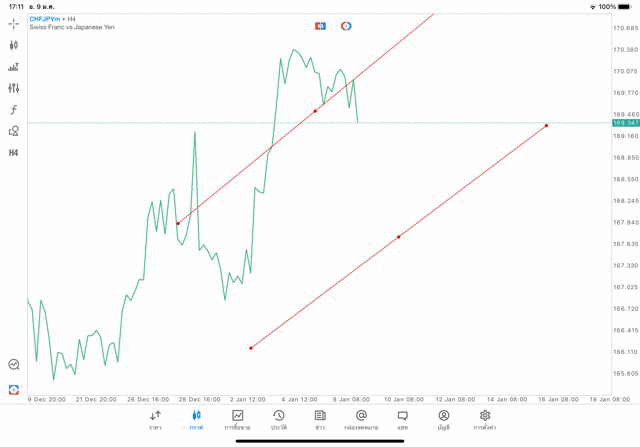Open chart settings sliders icon
This screenshot has width=640, height=447.
[14, 88]
